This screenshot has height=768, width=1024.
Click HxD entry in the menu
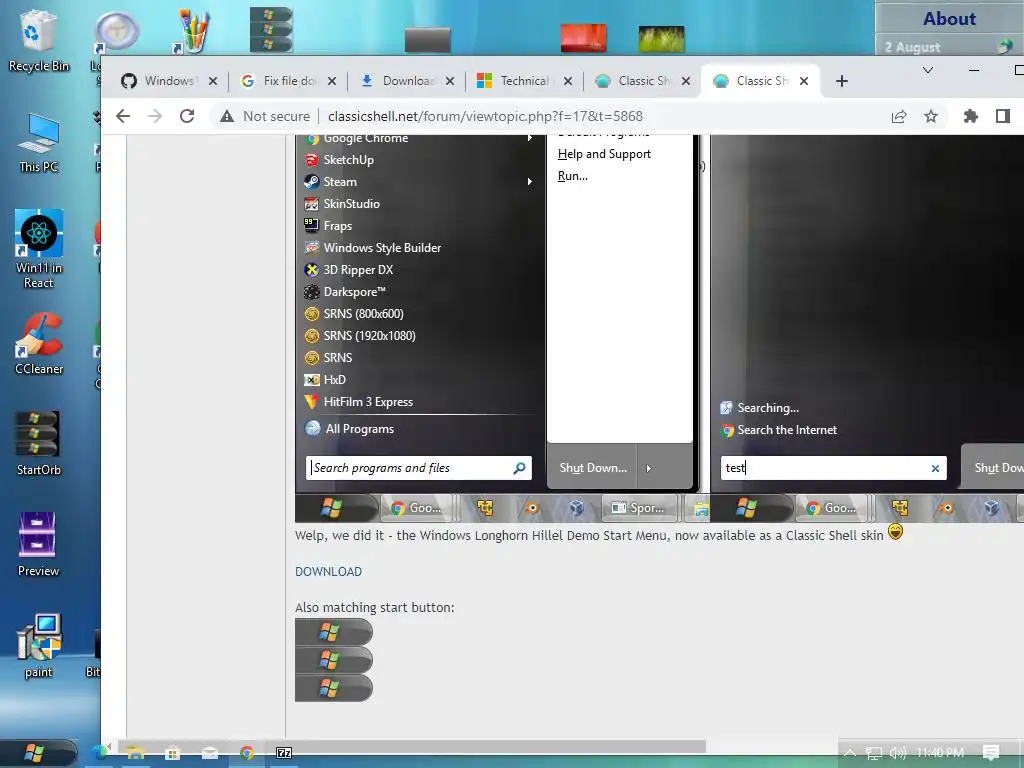pos(334,380)
